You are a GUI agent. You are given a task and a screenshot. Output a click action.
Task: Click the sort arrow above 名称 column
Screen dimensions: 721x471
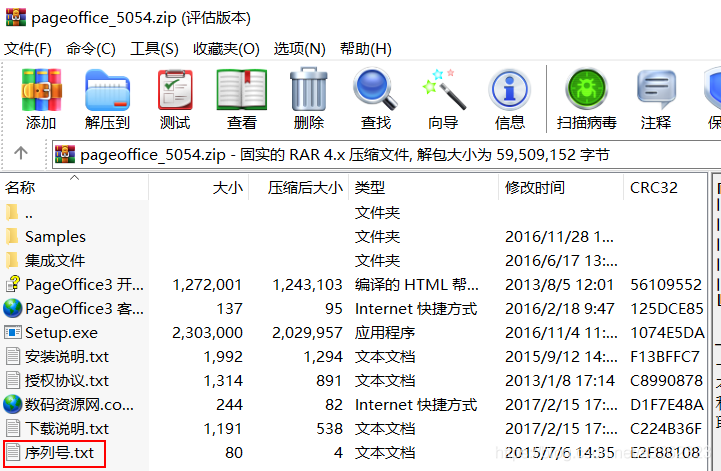(x=74, y=177)
